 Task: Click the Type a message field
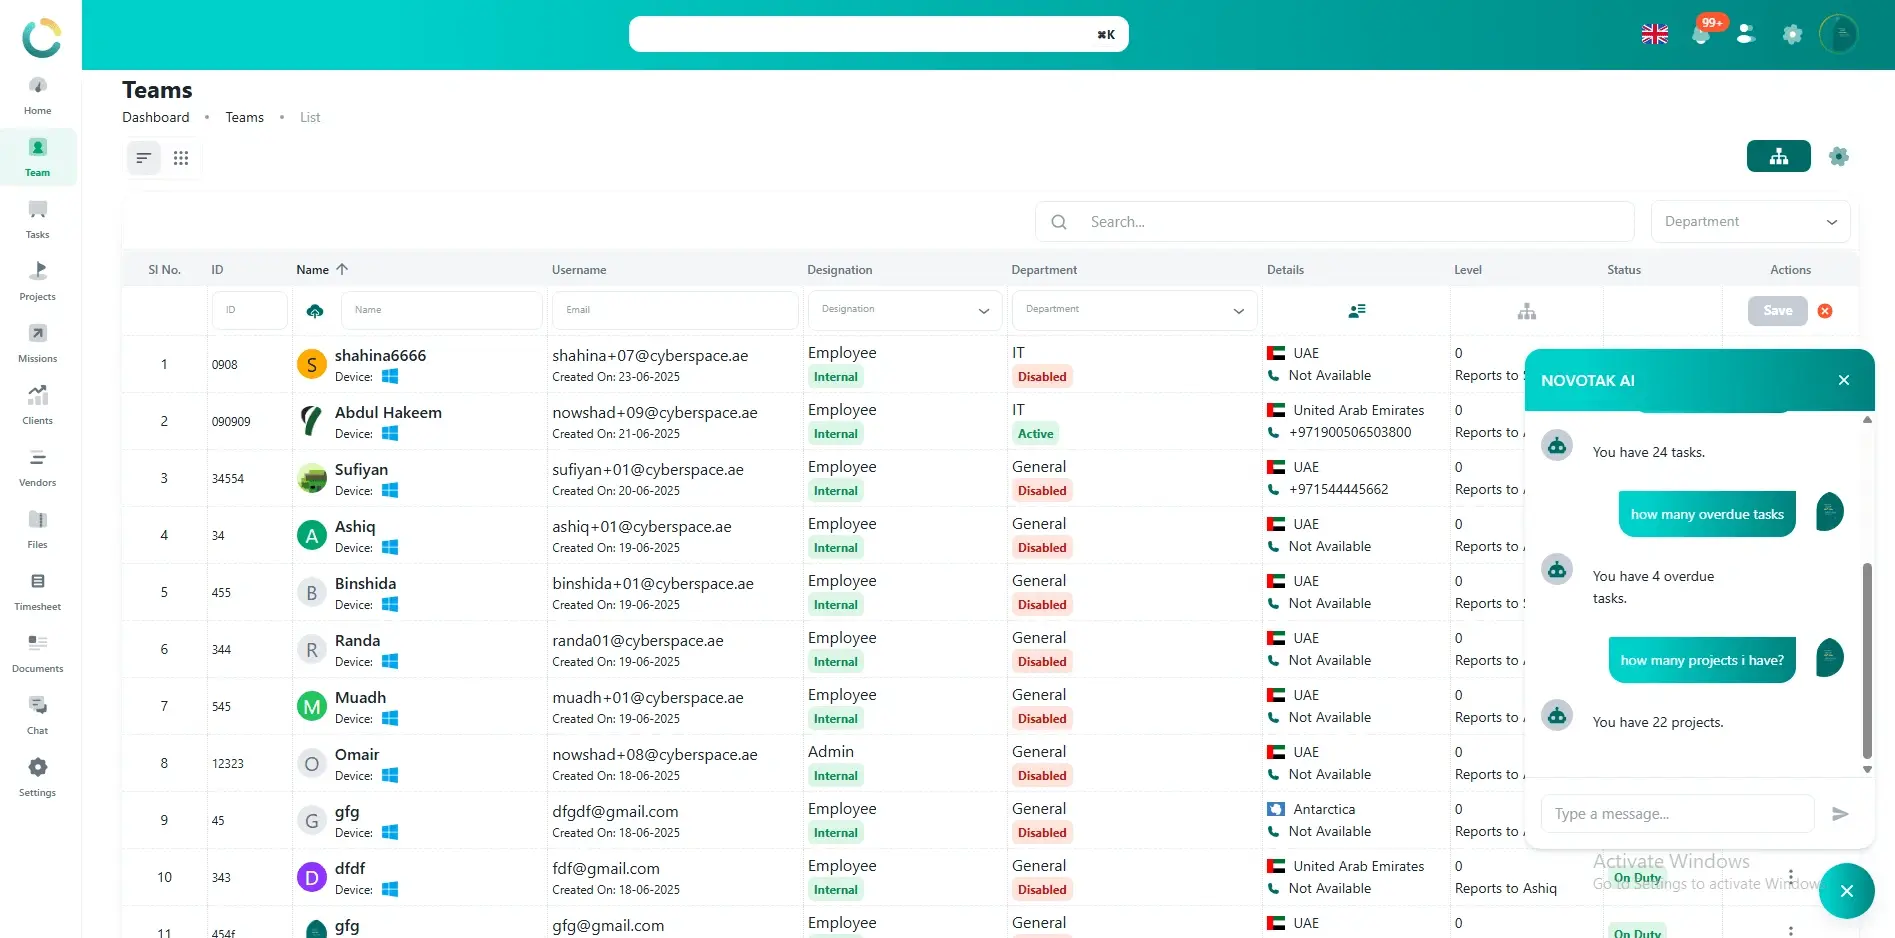coord(1677,814)
